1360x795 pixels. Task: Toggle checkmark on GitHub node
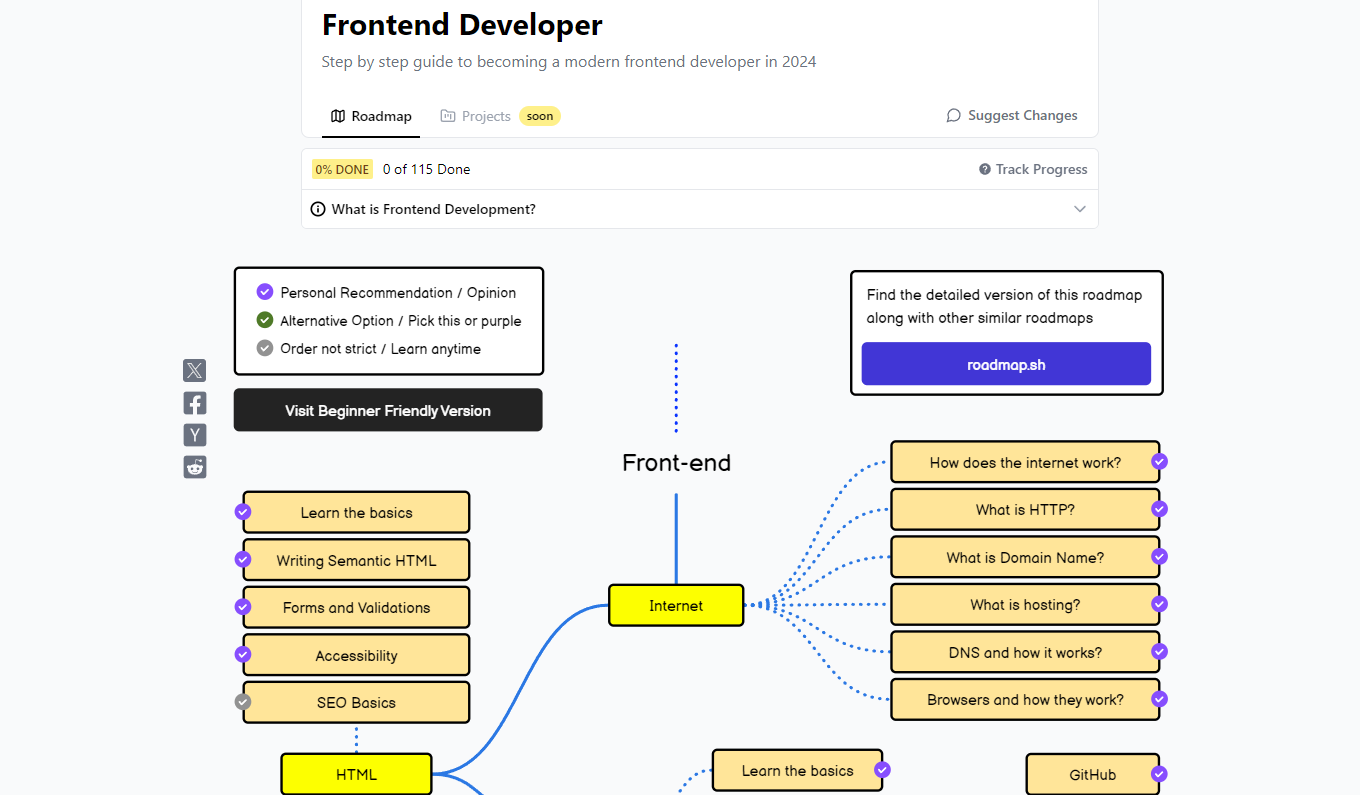pos(1160,774)
